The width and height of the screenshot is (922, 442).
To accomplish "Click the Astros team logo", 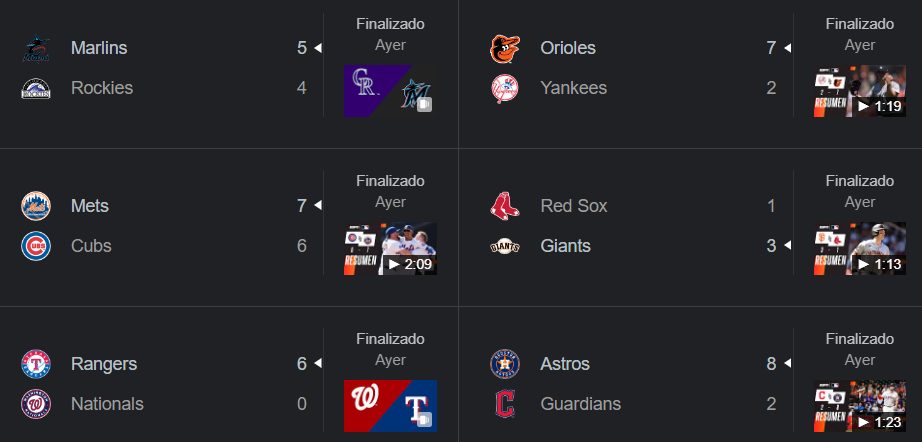I will 505,364.
